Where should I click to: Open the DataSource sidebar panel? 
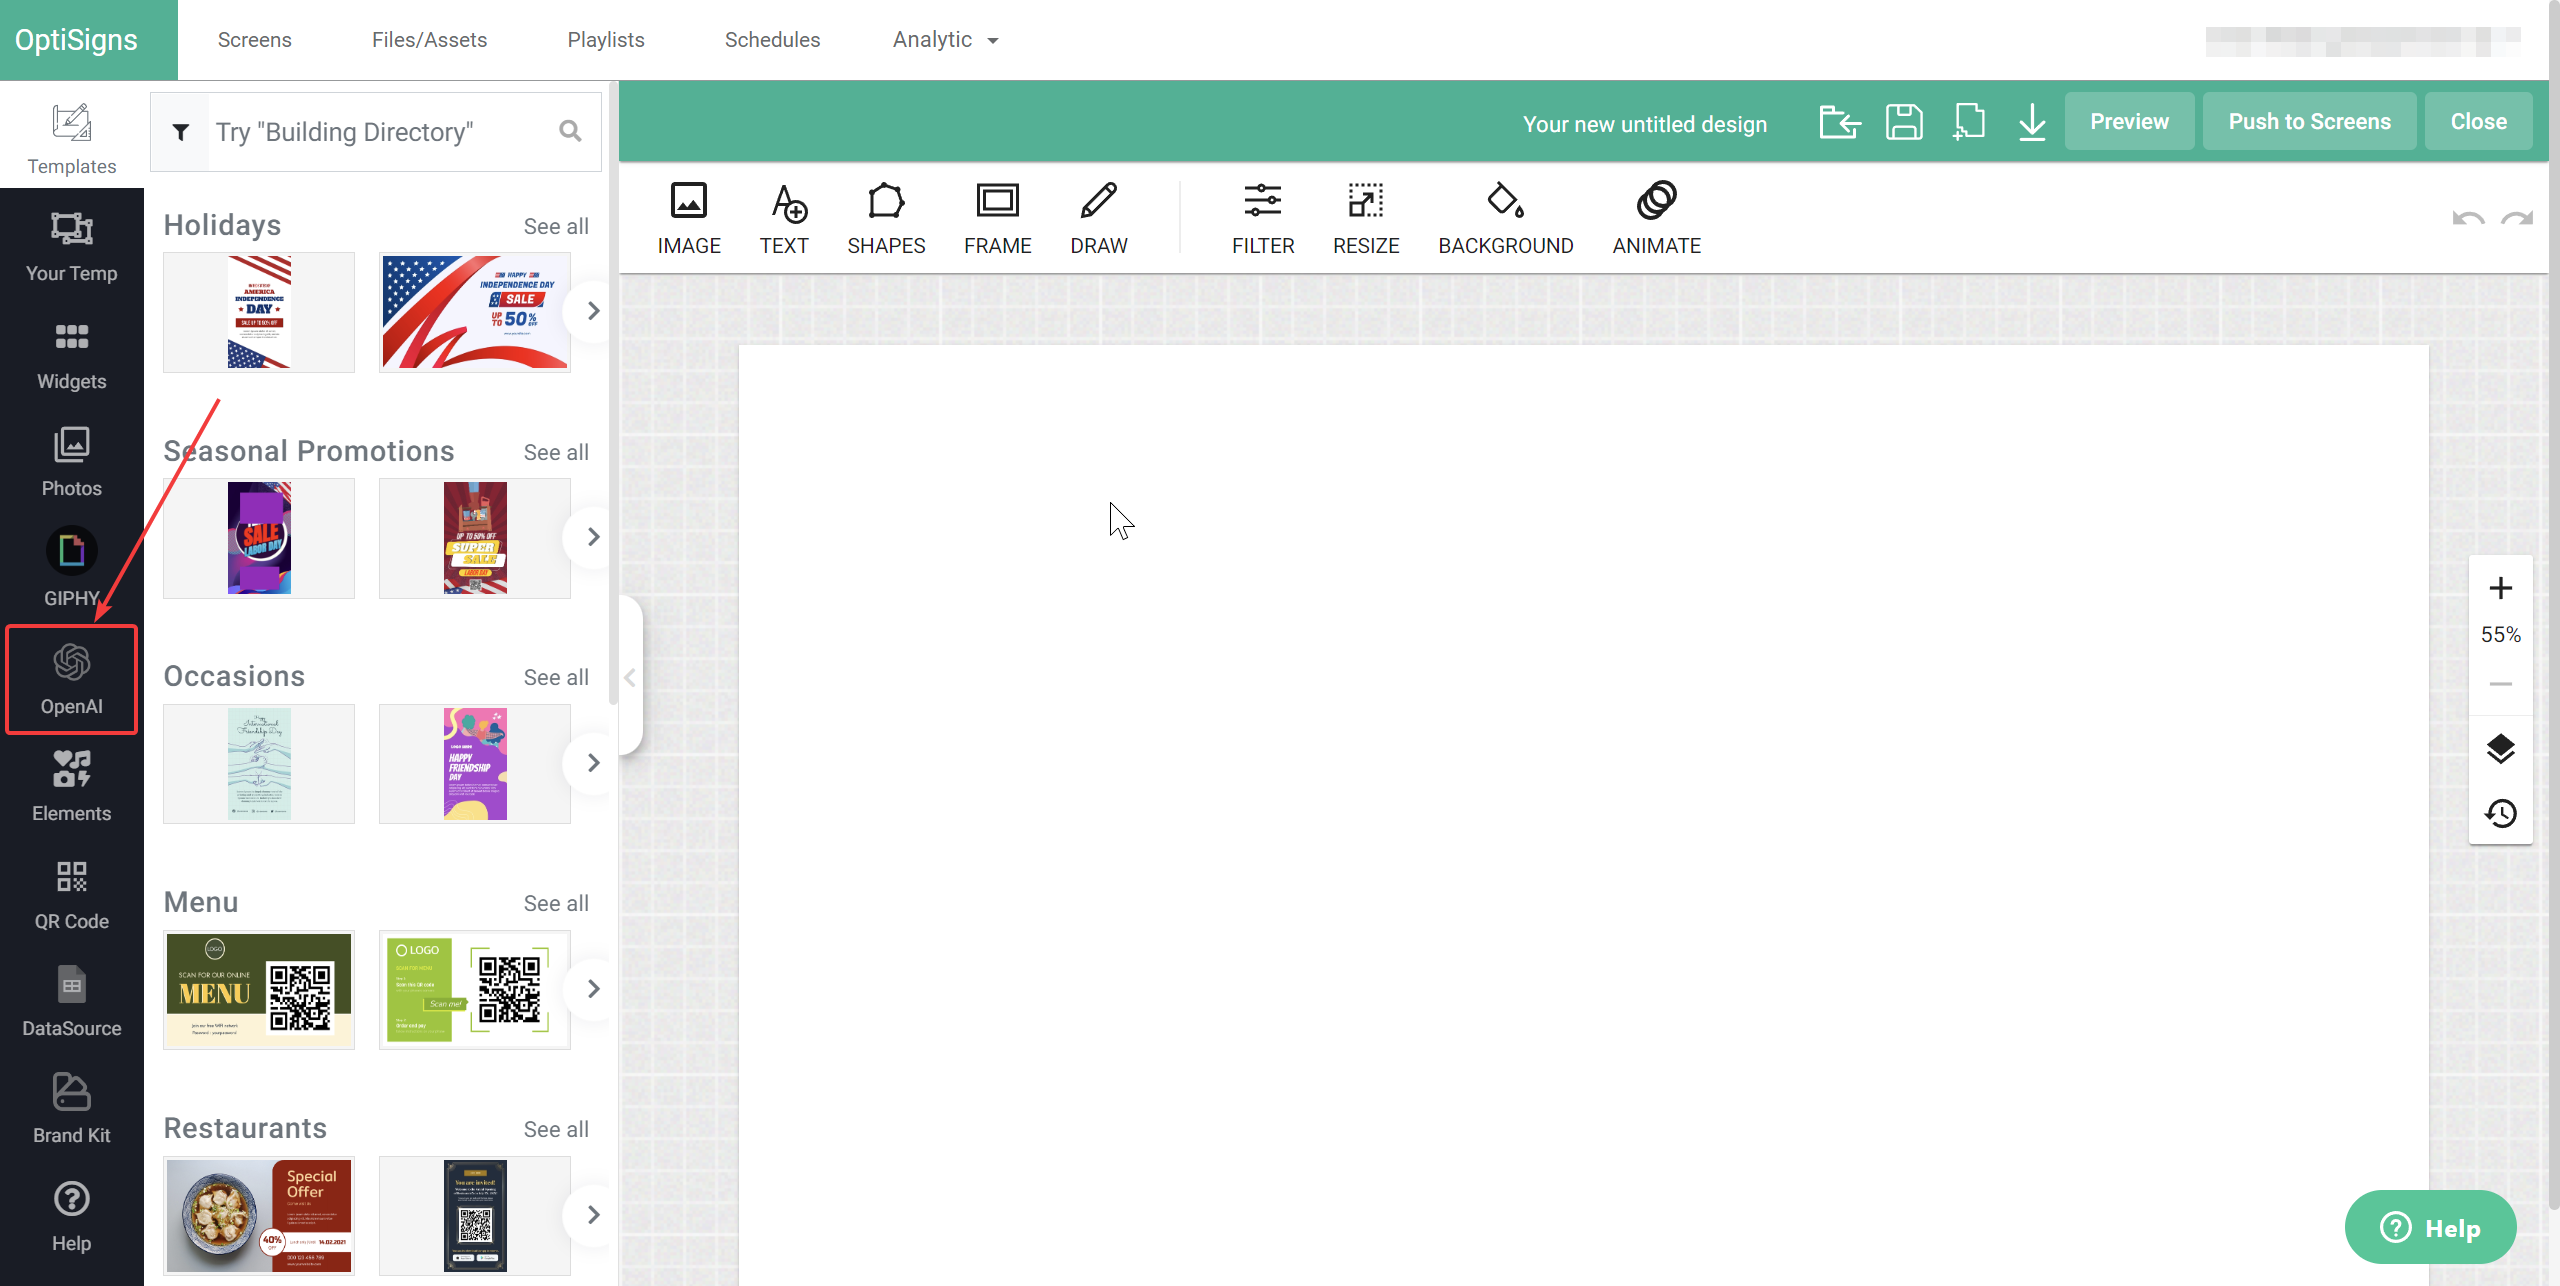pos(71,1002)
